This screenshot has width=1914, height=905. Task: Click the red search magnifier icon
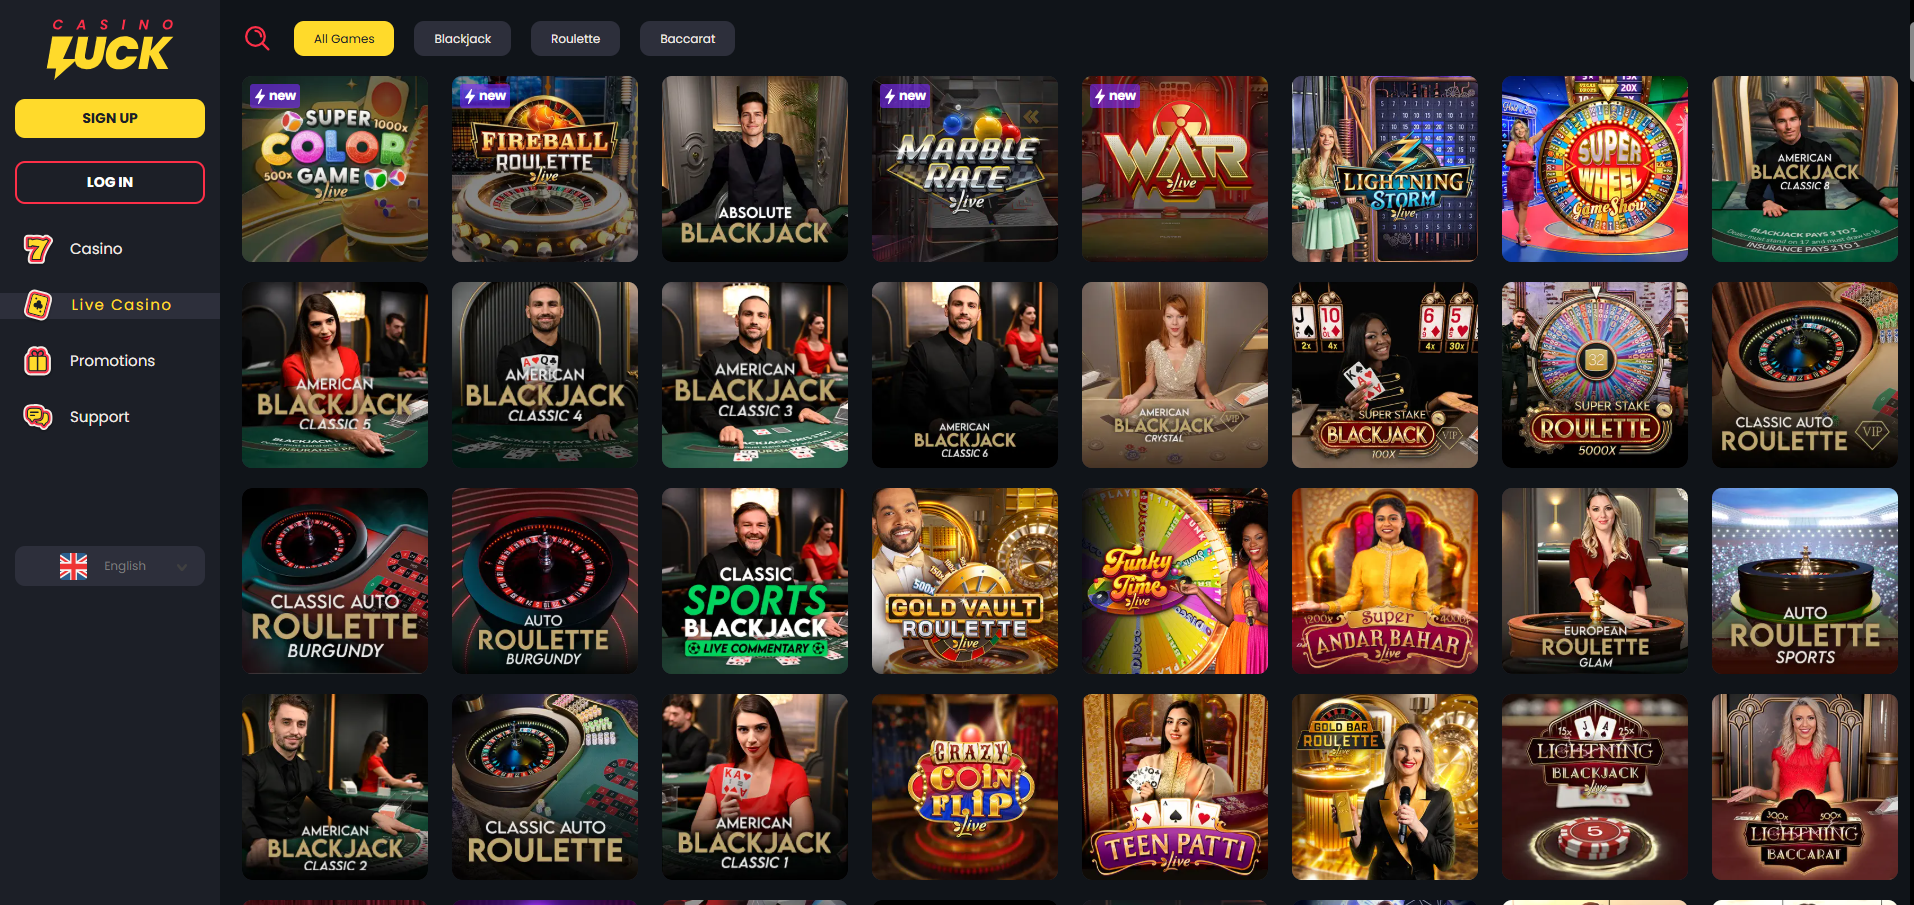[257, 38]
